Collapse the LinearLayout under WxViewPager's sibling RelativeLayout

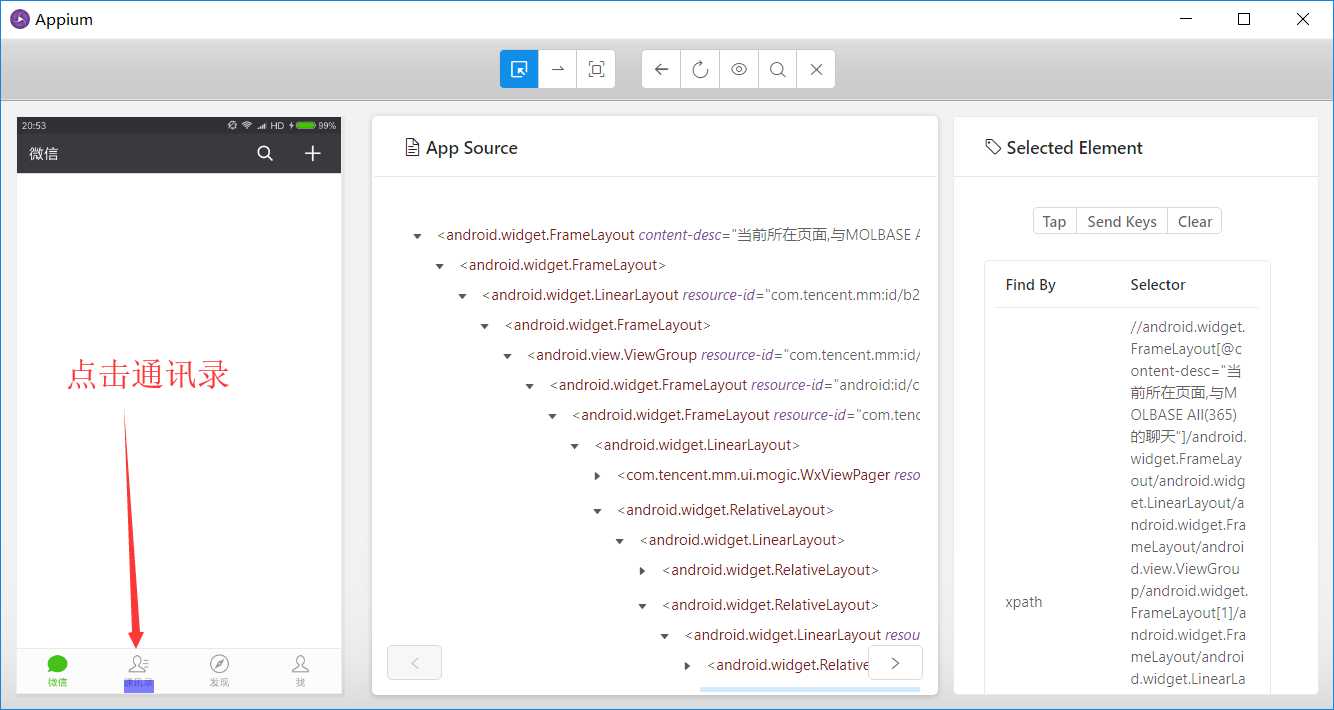620,541
